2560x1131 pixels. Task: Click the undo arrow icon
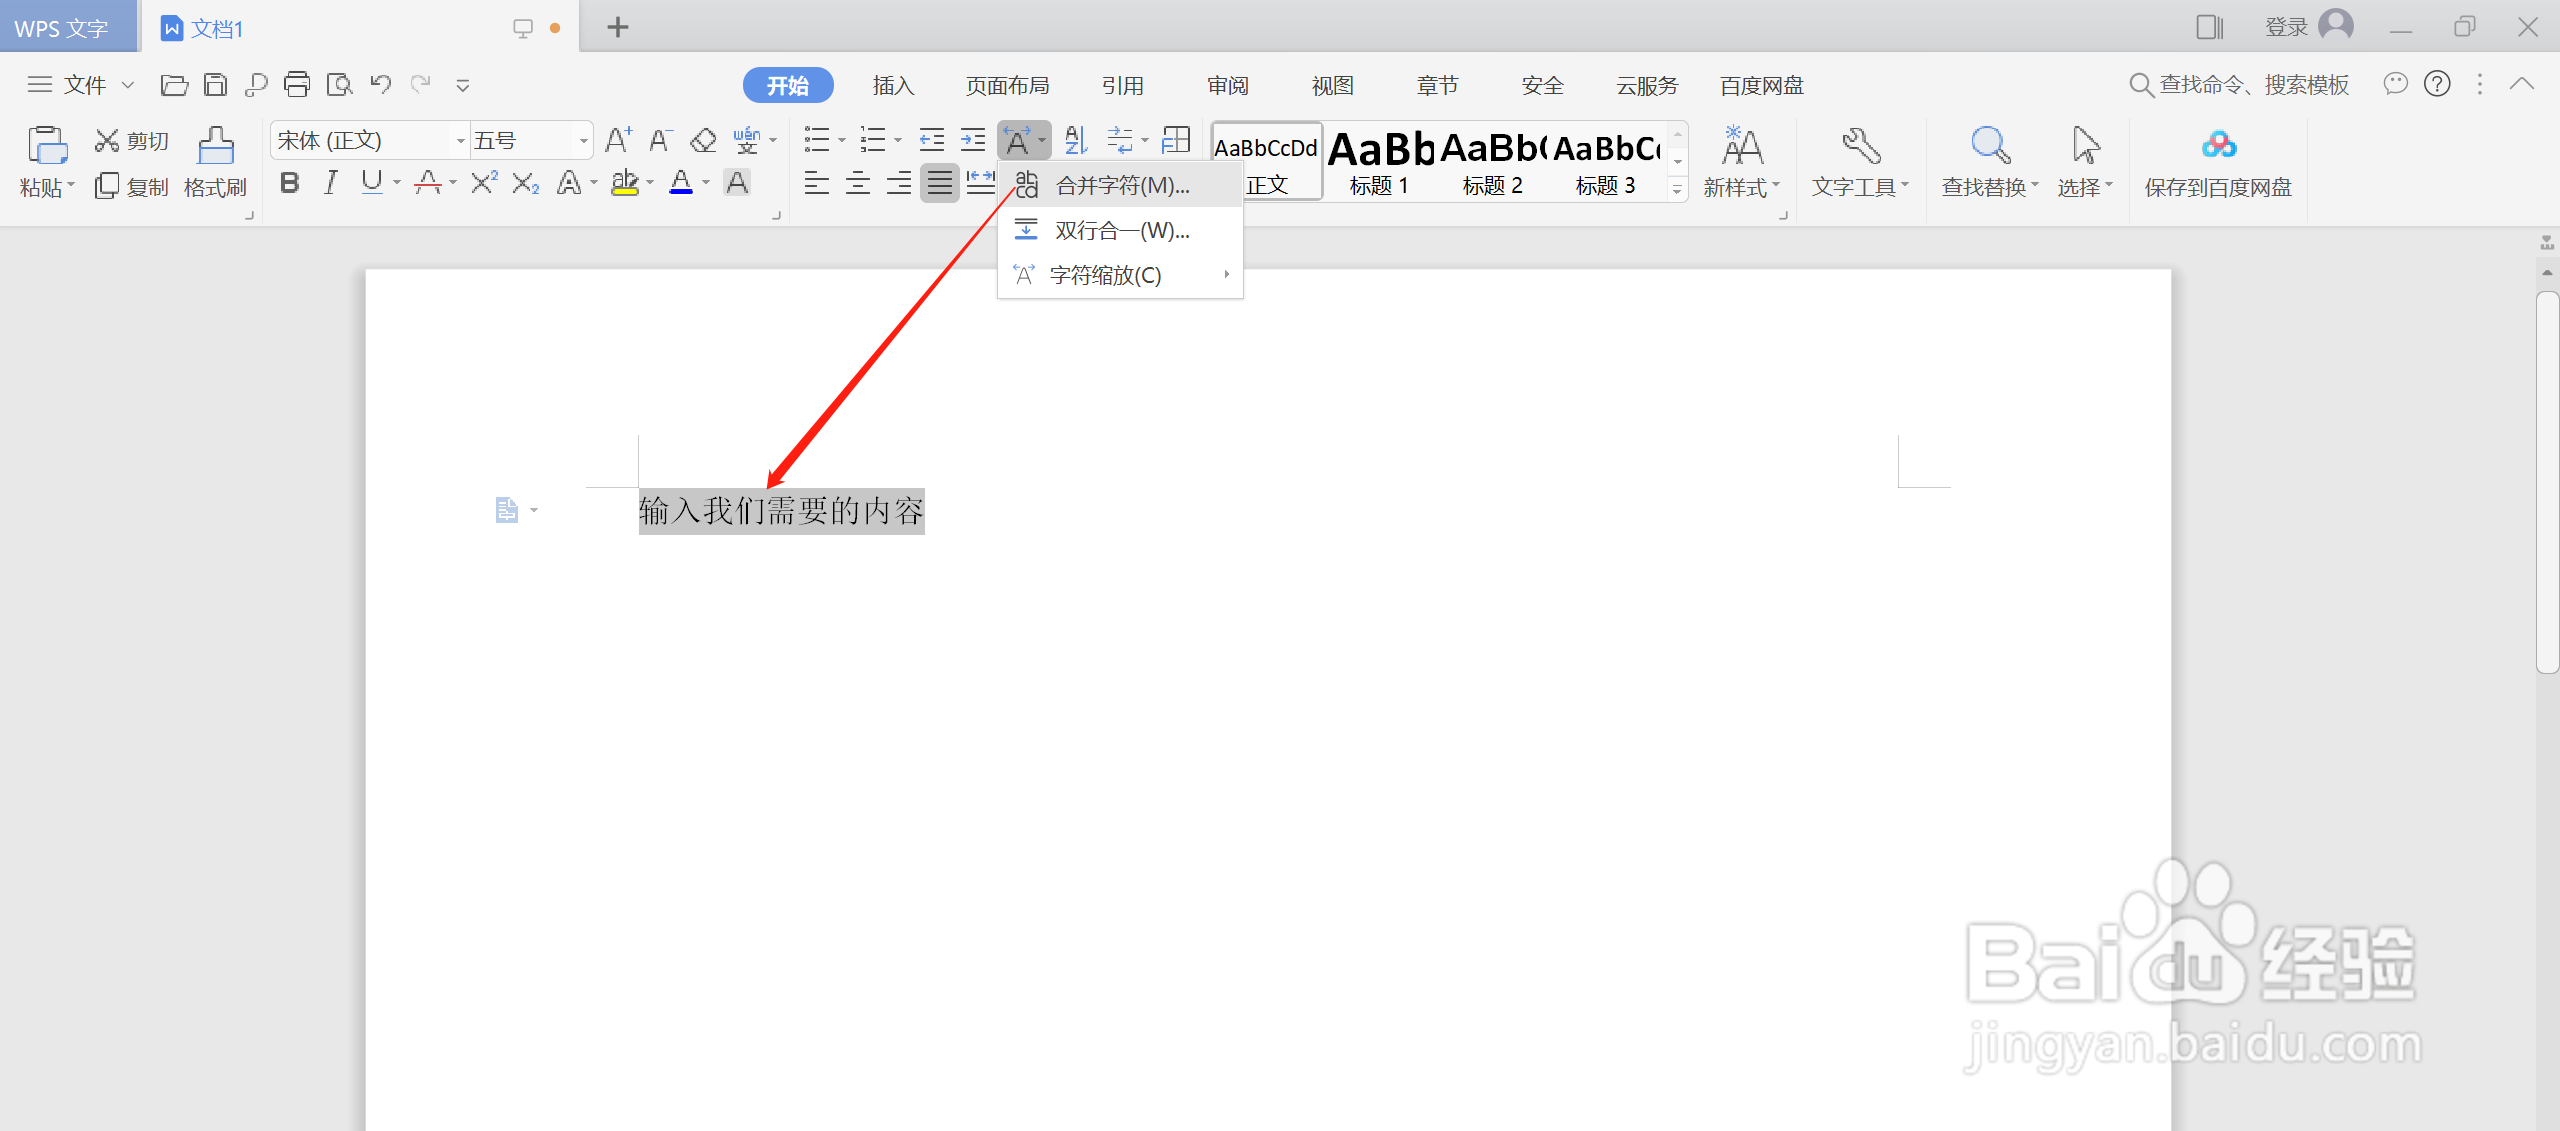tap(381, 85)
